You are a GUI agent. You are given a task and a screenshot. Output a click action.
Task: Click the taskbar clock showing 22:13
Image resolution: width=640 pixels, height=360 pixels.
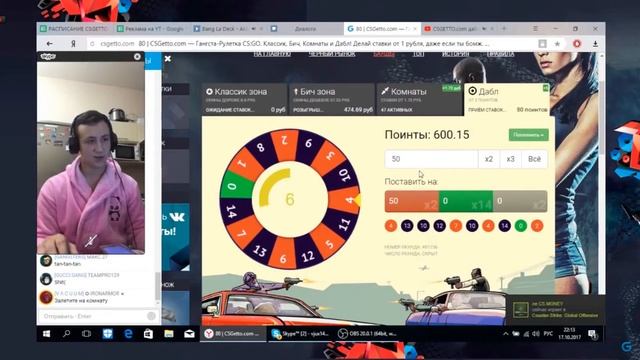[x=569, y=334]
